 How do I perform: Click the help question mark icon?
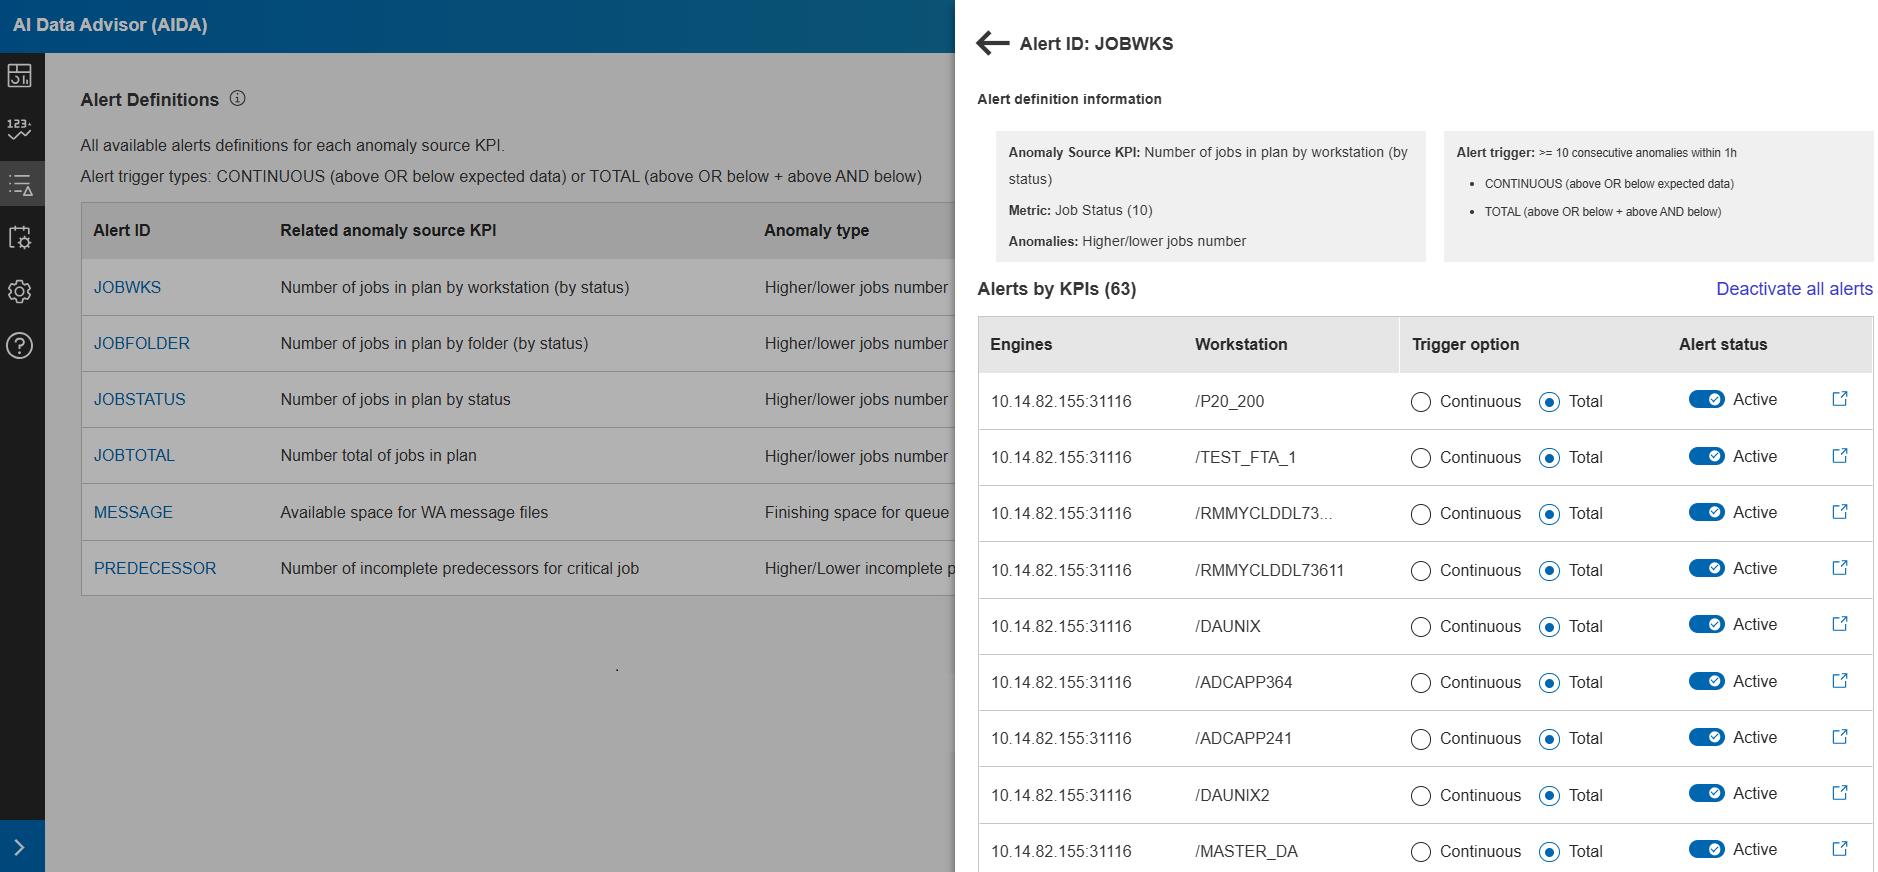pyautogui.click(x=20, y=346)
